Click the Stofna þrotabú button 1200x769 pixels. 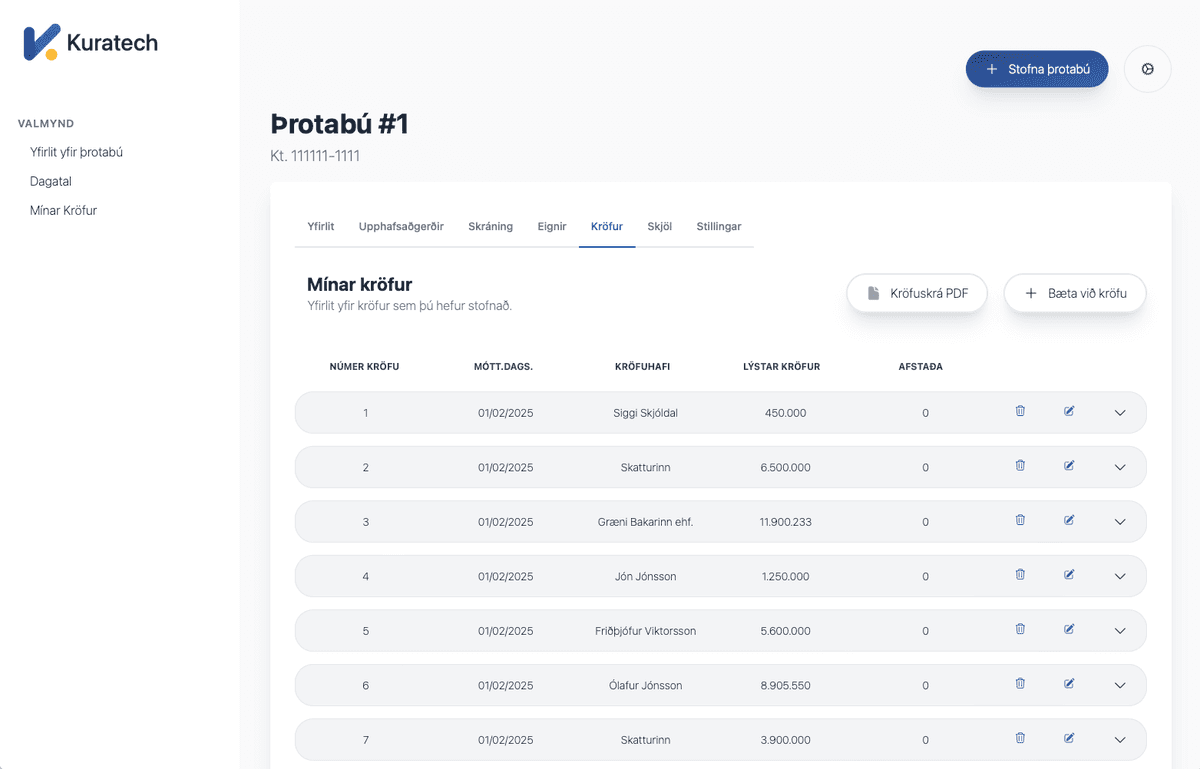[x=1037, y=69]
